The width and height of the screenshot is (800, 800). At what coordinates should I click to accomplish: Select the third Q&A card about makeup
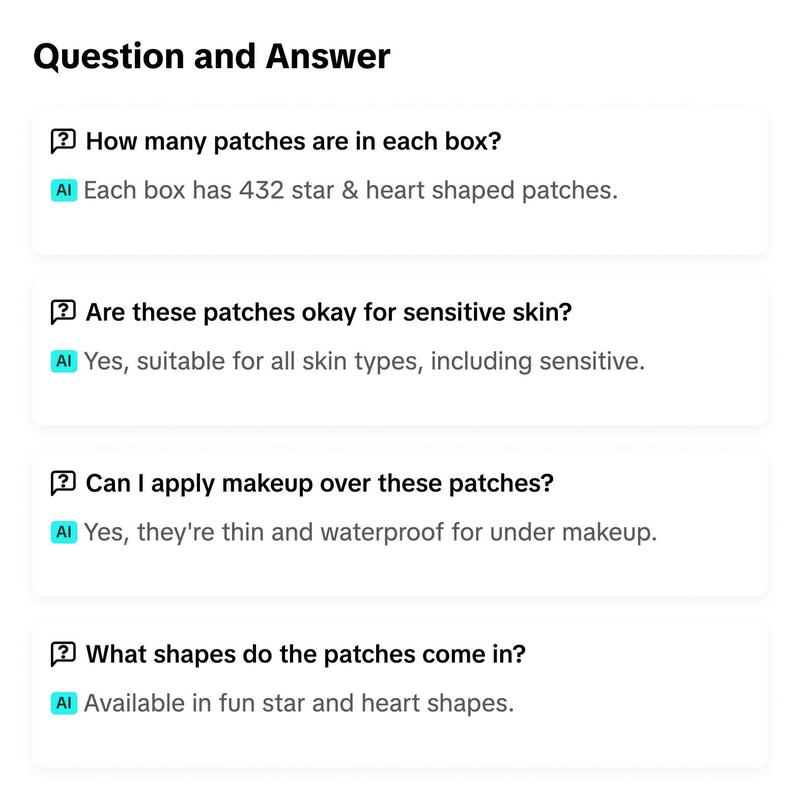[399, 522]
